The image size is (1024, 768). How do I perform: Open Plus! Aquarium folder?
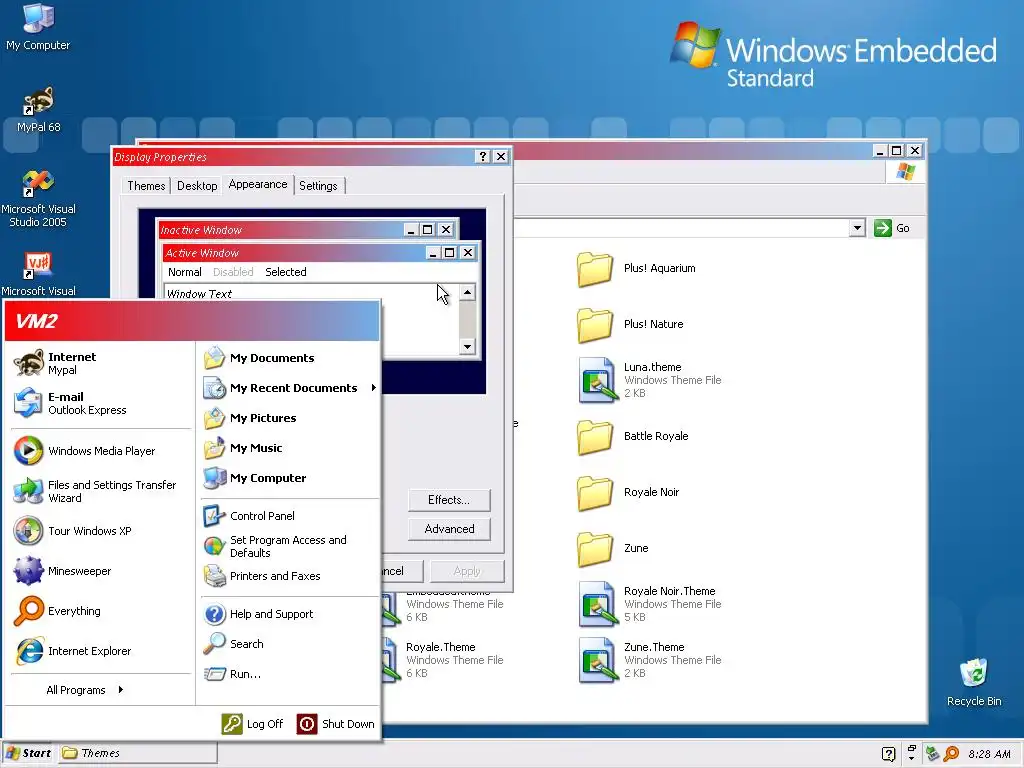637,268
